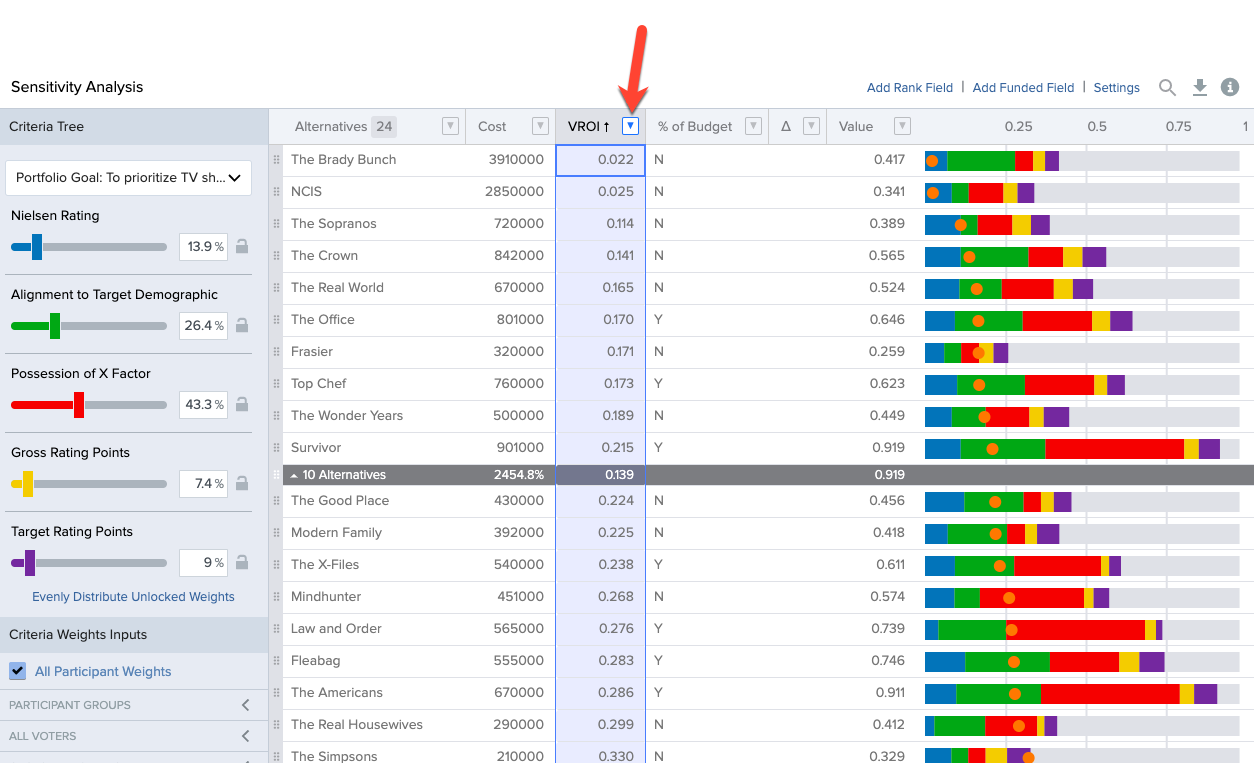Open the info icon

(1230, 87)
